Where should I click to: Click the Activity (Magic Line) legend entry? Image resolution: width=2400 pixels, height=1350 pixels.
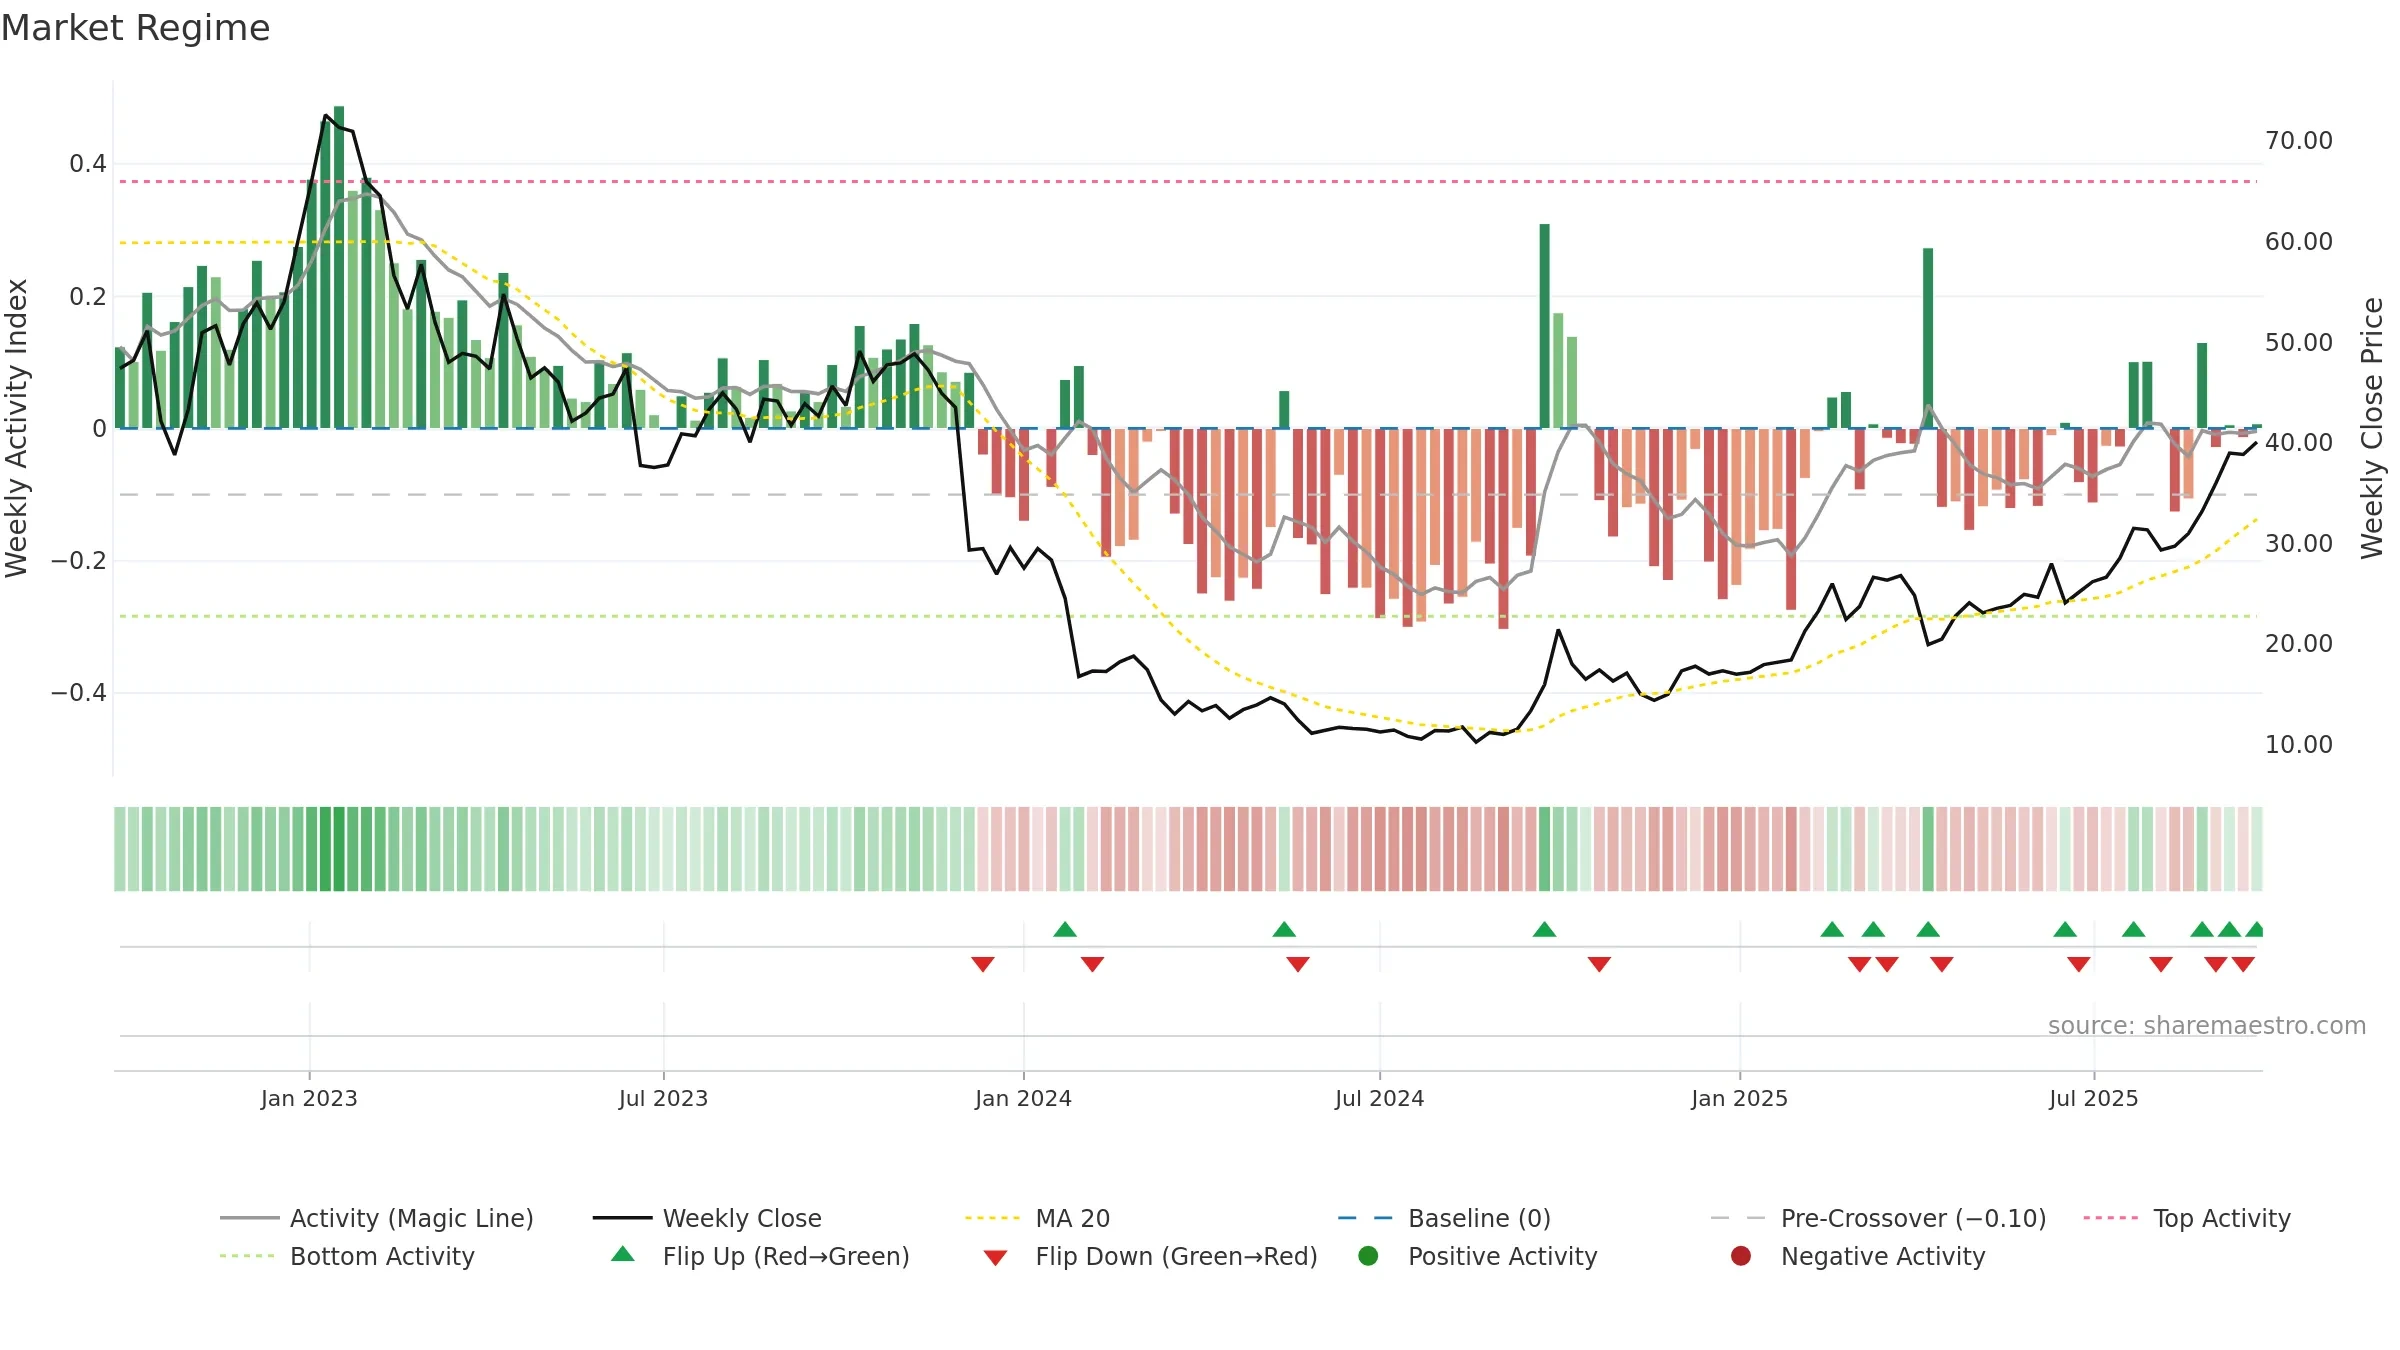click(x=377, y=1218)
